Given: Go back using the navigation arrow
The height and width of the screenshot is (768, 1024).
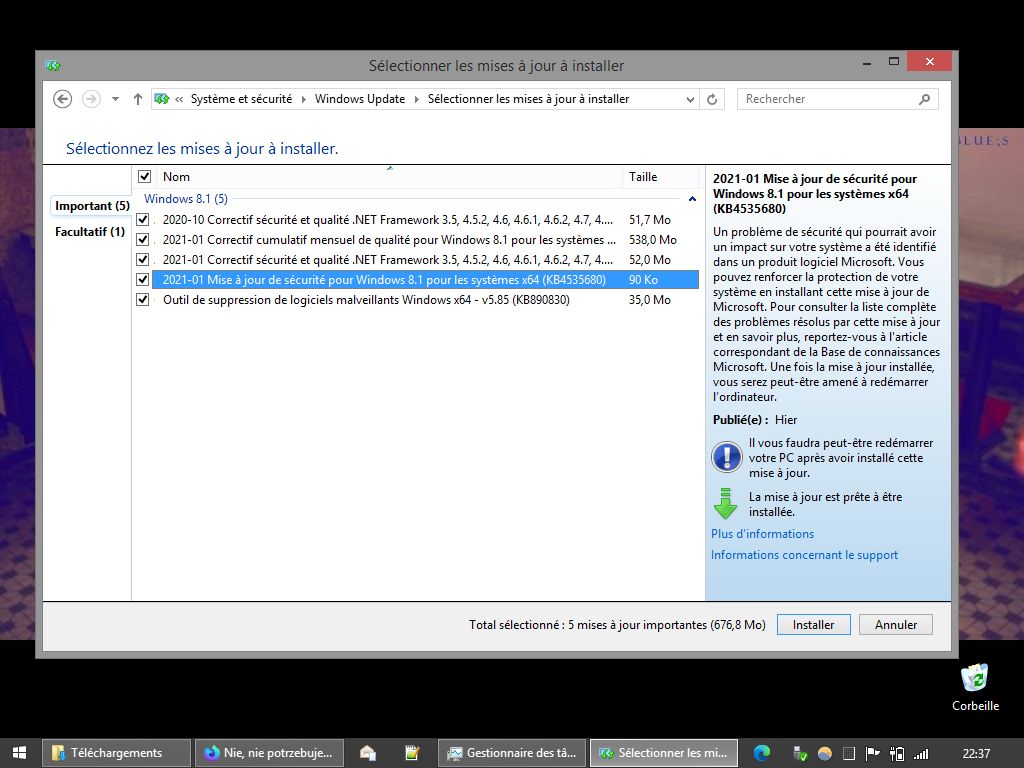Looking at the screenshot, I should click(62, 99).
